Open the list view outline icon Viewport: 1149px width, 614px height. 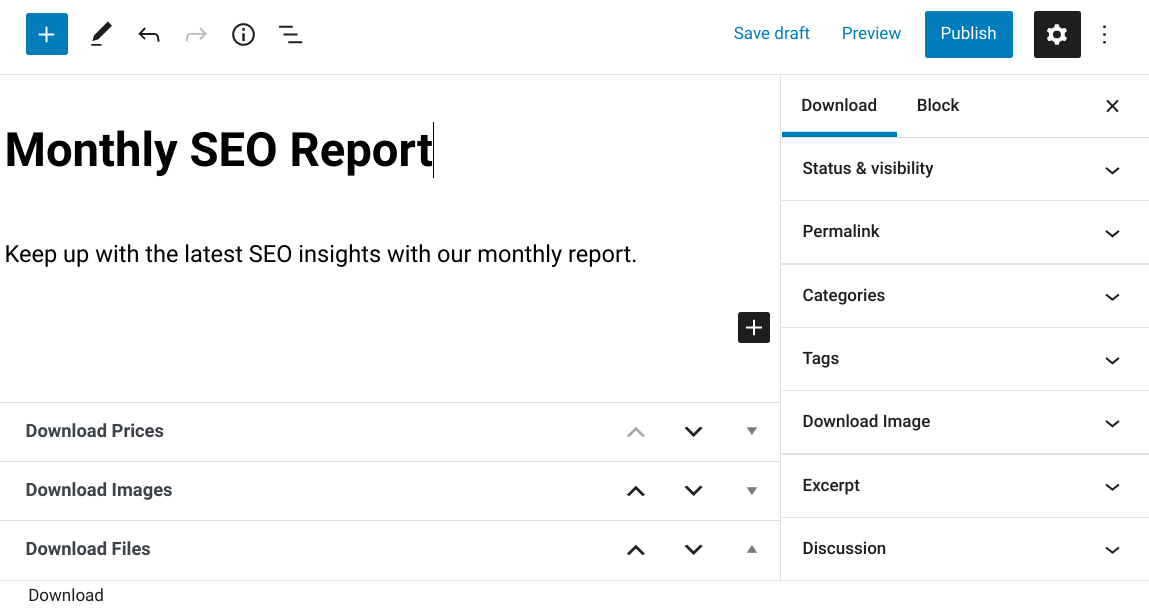coord(290,35)
